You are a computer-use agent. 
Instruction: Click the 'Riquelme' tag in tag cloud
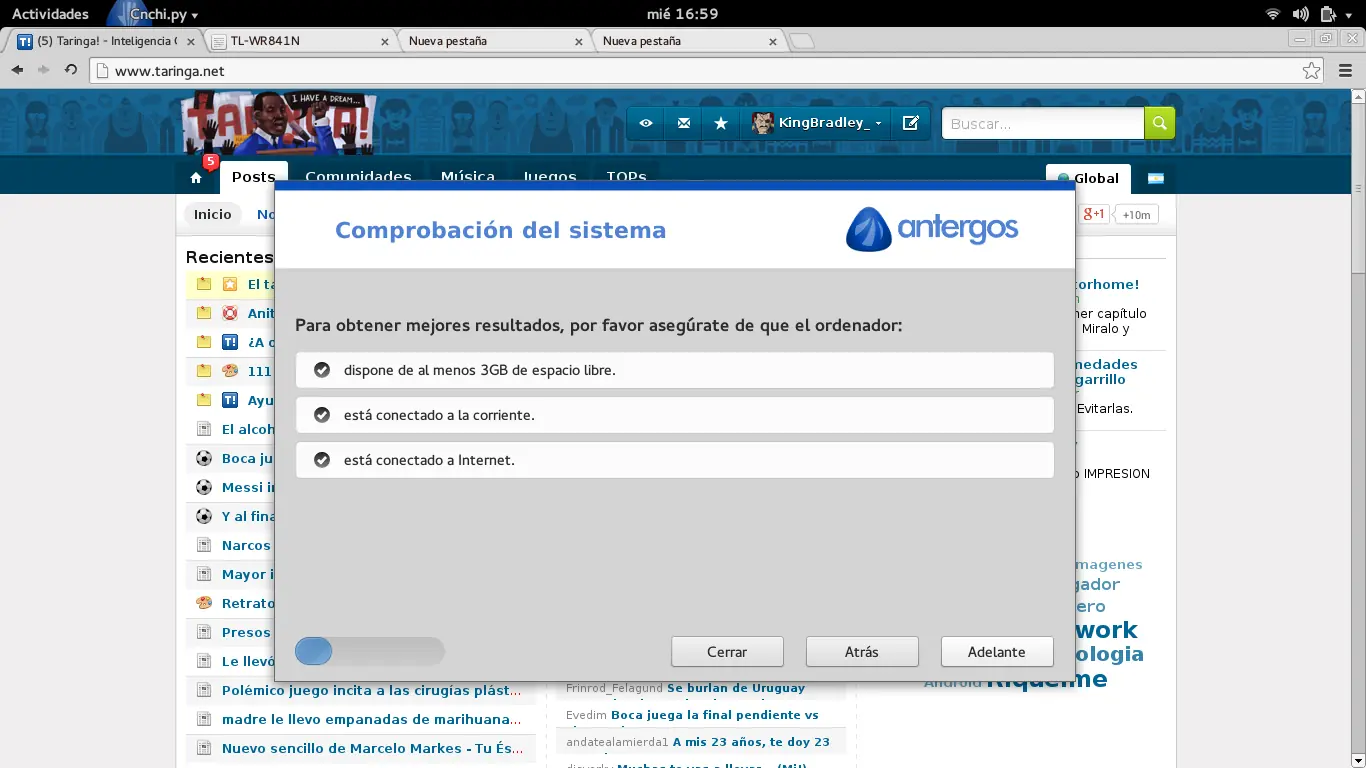(1047, 680)
